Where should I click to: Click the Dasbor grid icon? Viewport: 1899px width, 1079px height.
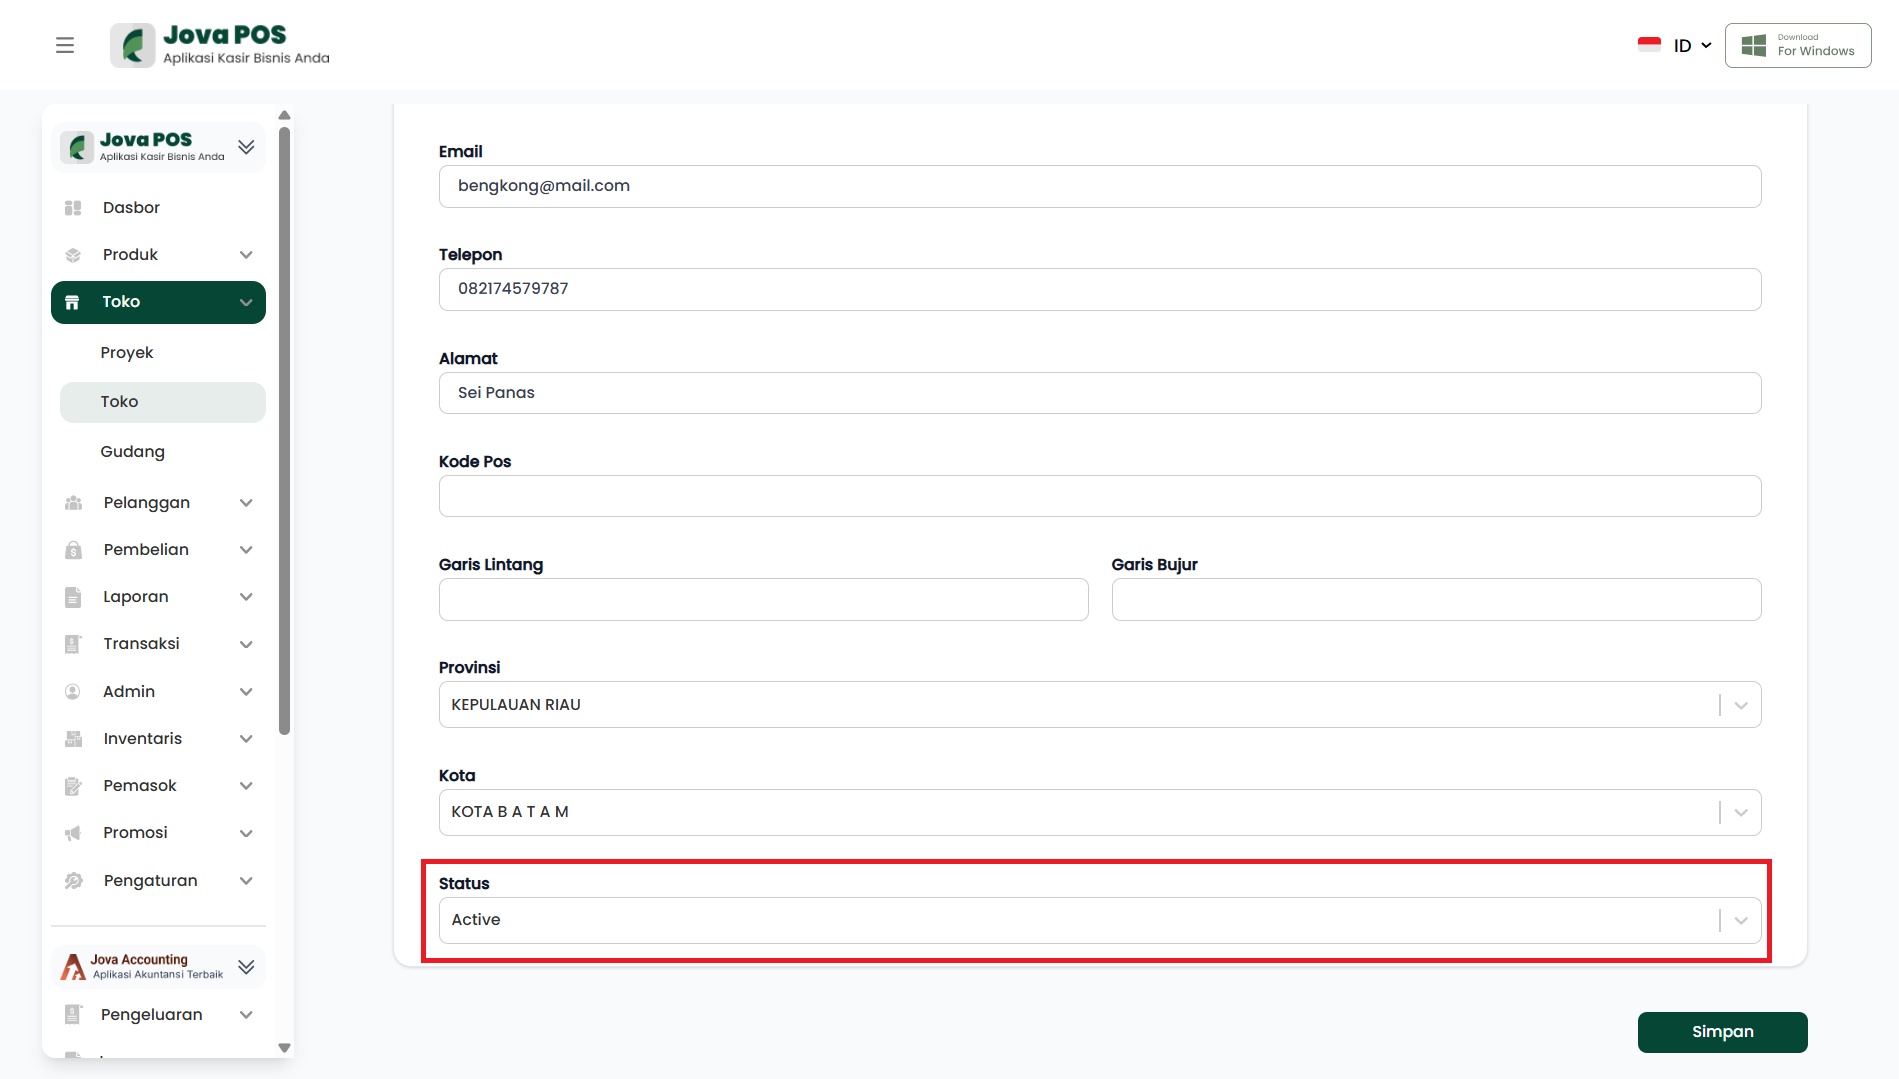click(73, 208)
